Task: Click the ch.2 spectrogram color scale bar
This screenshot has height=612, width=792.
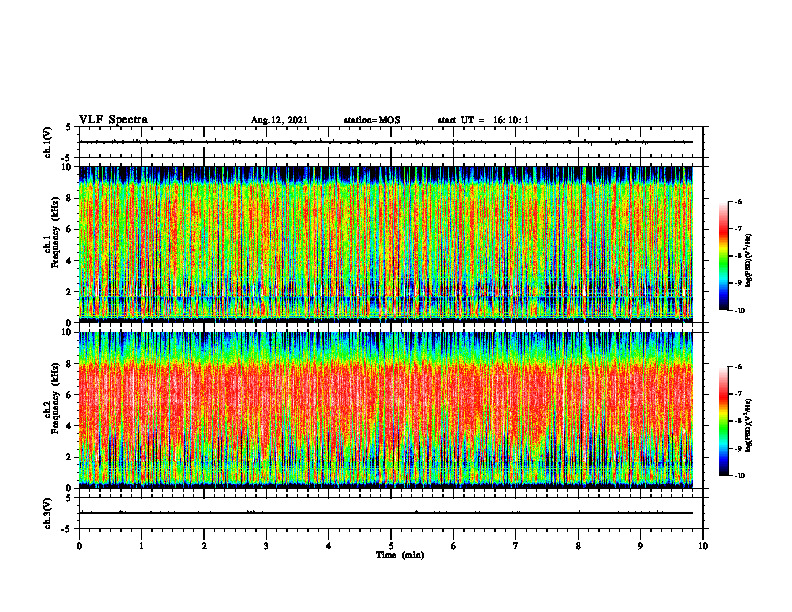Action: pos(723,421)
